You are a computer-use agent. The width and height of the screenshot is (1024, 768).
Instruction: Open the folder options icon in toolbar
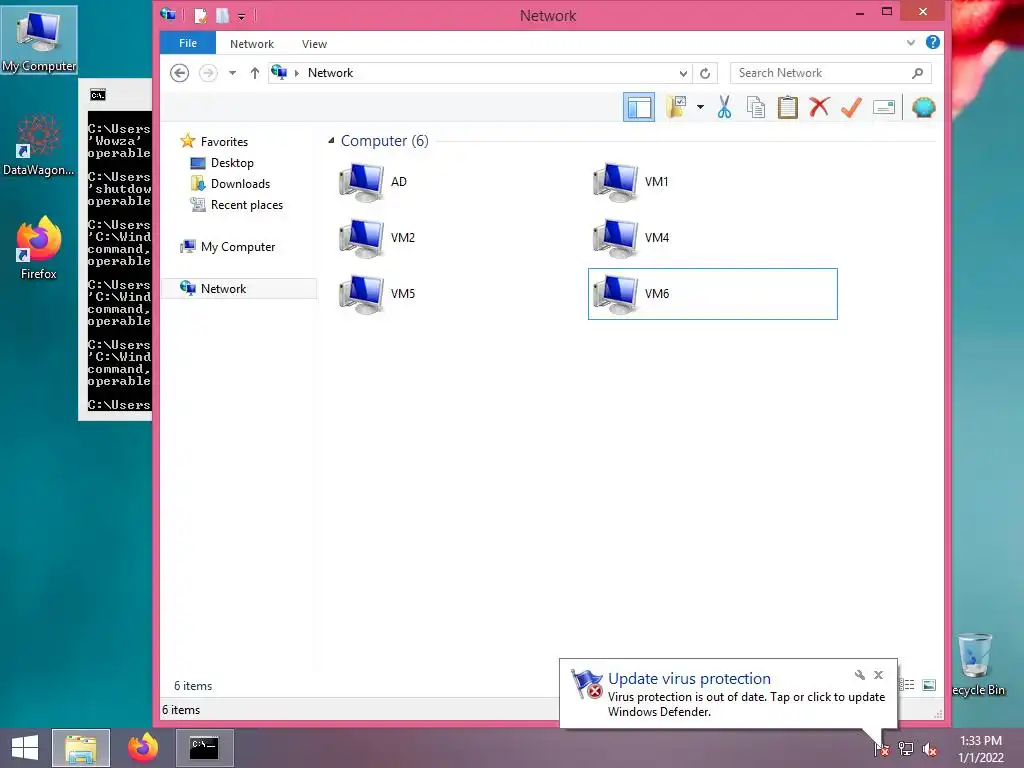pos(677,107)
